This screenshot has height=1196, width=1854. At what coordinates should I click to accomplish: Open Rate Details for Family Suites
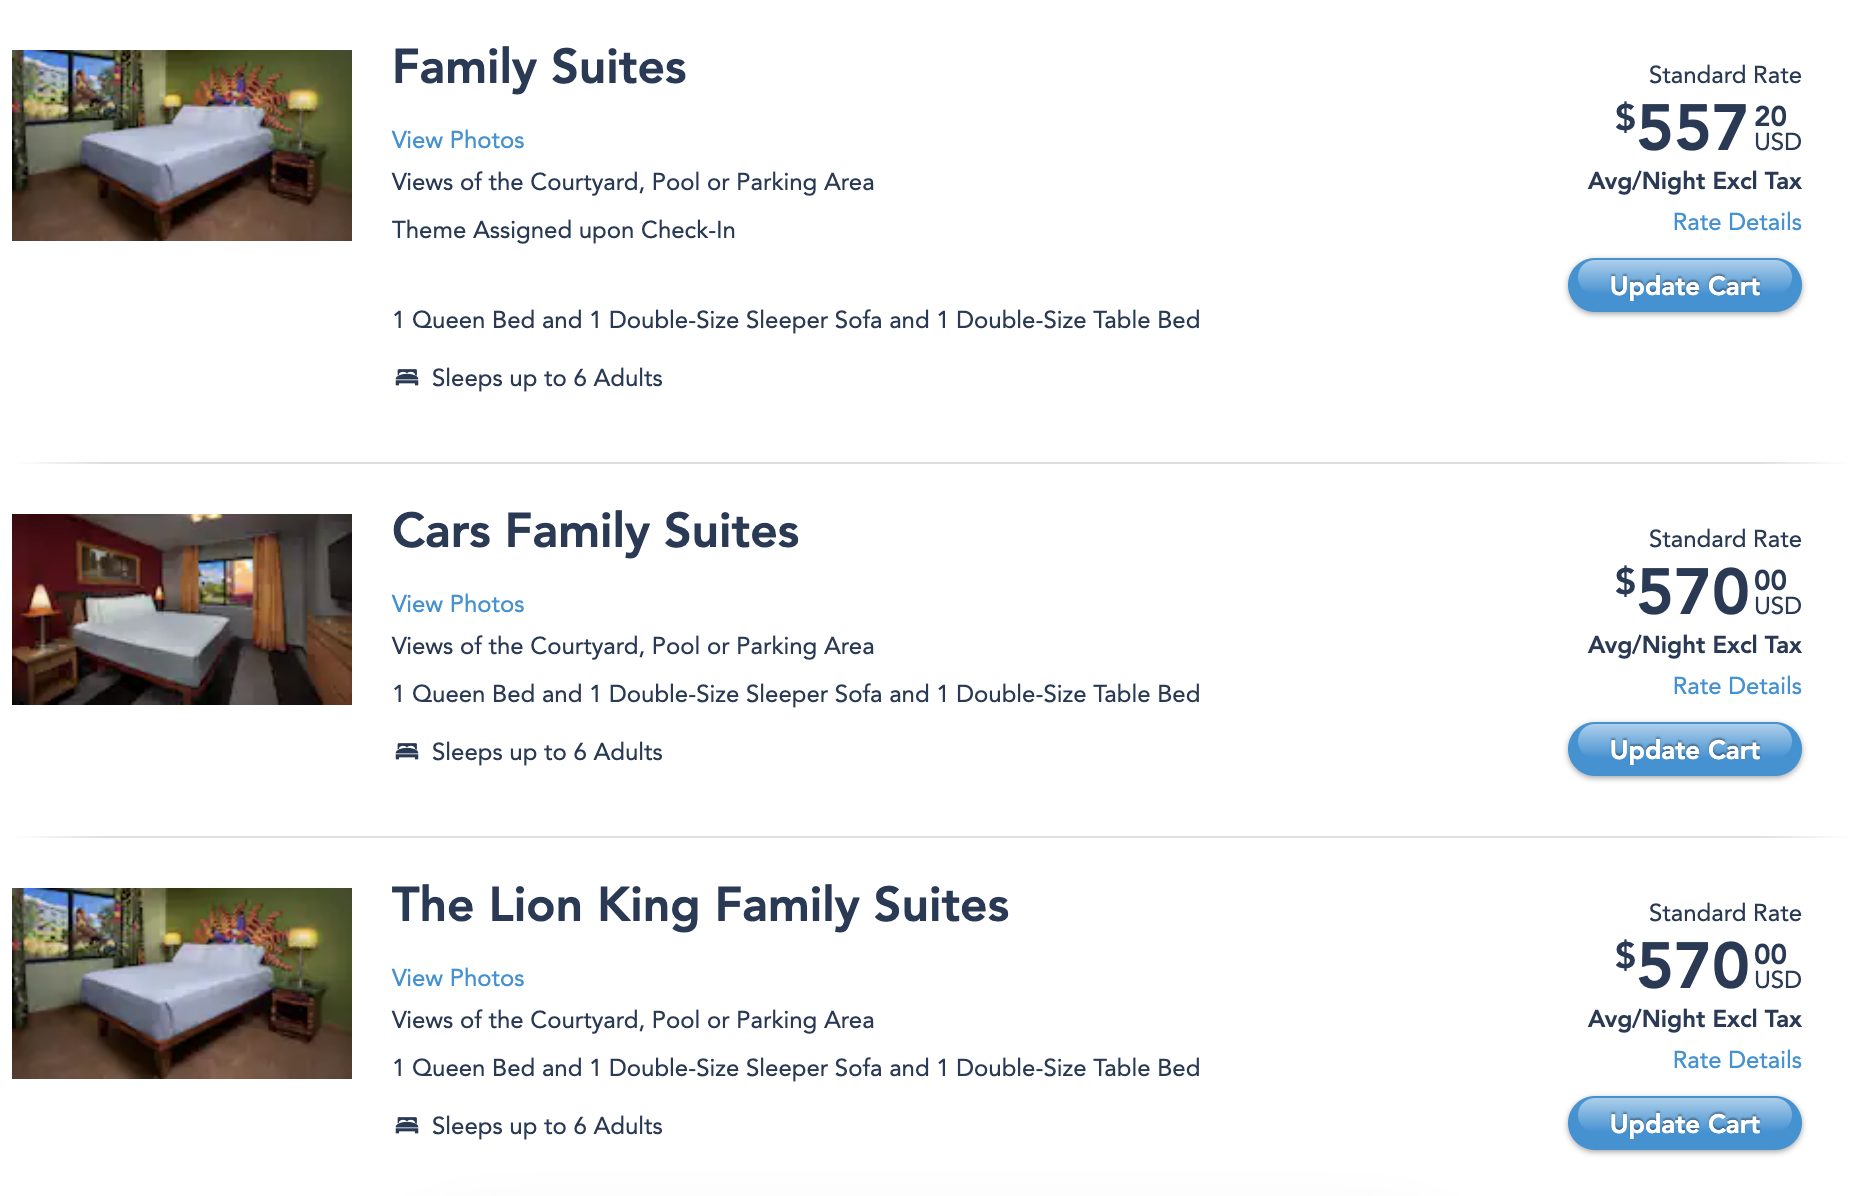1737,222
